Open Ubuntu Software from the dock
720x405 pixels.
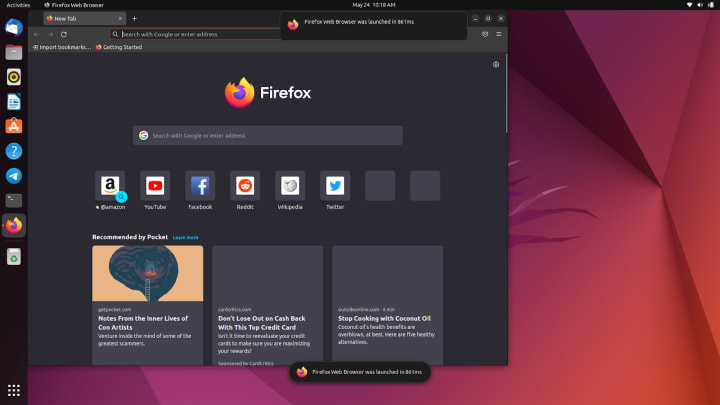(x=14, y=126)
